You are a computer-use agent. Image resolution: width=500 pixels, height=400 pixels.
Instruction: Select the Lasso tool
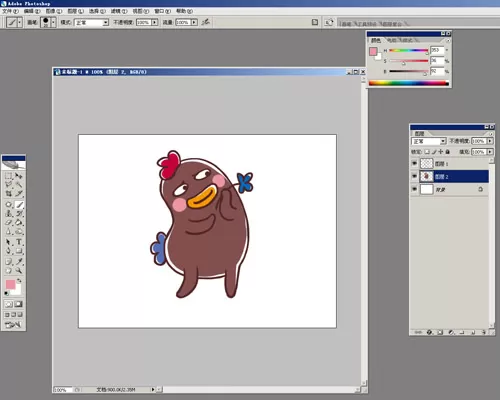(x=9, y=184)
